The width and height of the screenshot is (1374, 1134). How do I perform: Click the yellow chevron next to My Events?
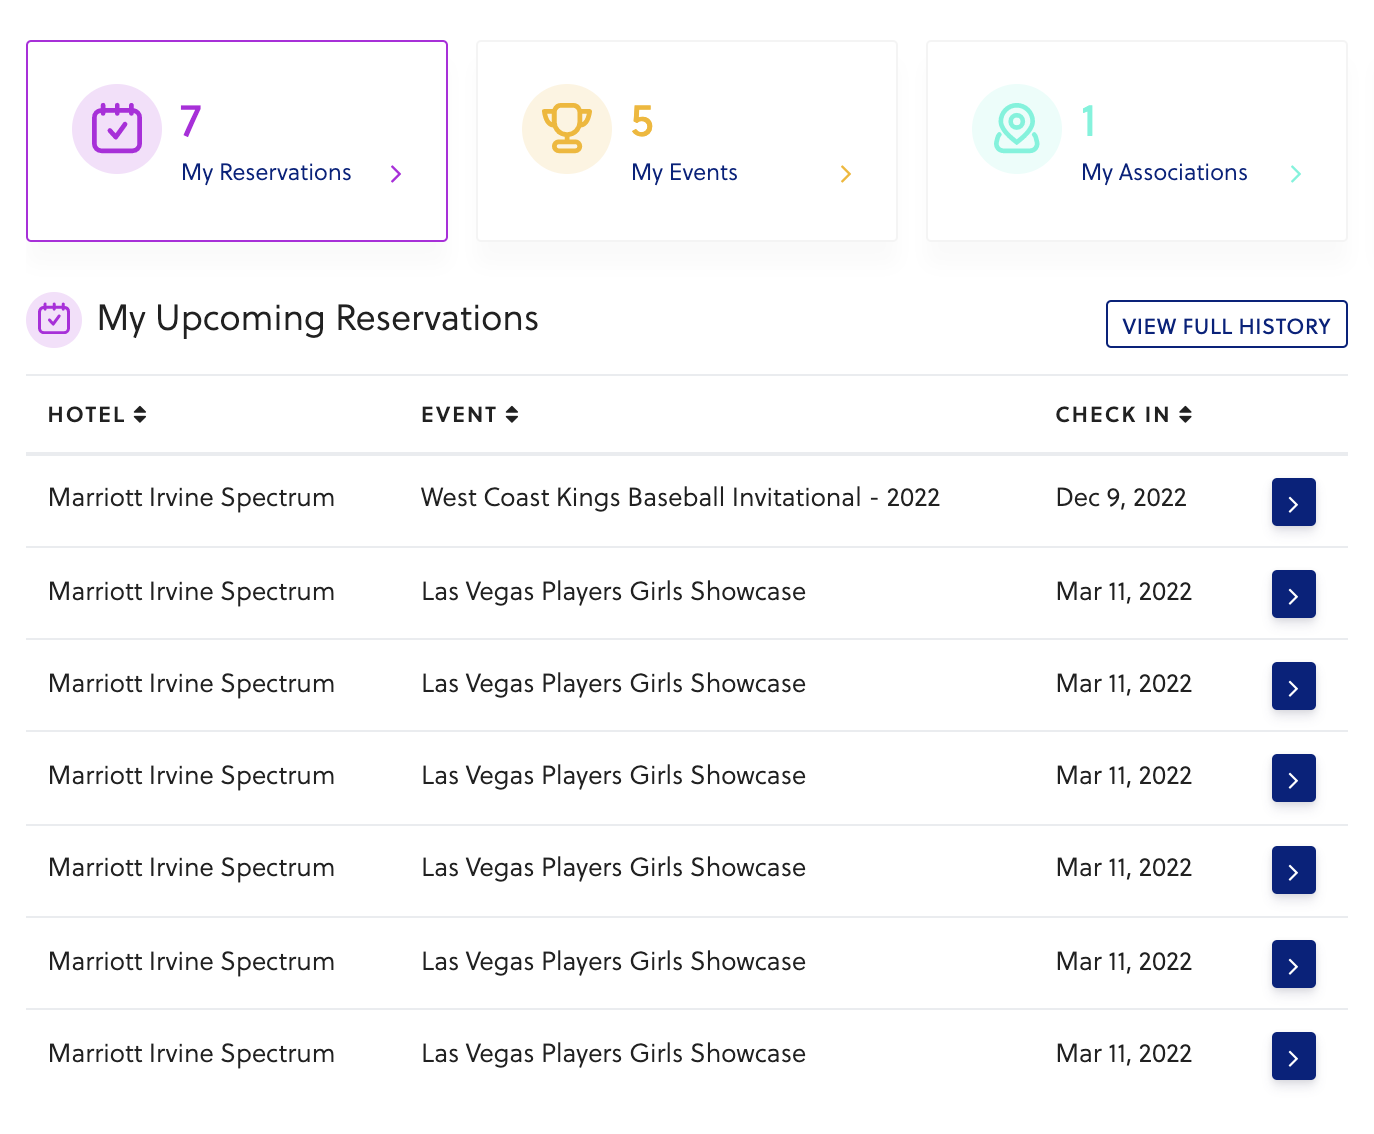coord(846,174)
